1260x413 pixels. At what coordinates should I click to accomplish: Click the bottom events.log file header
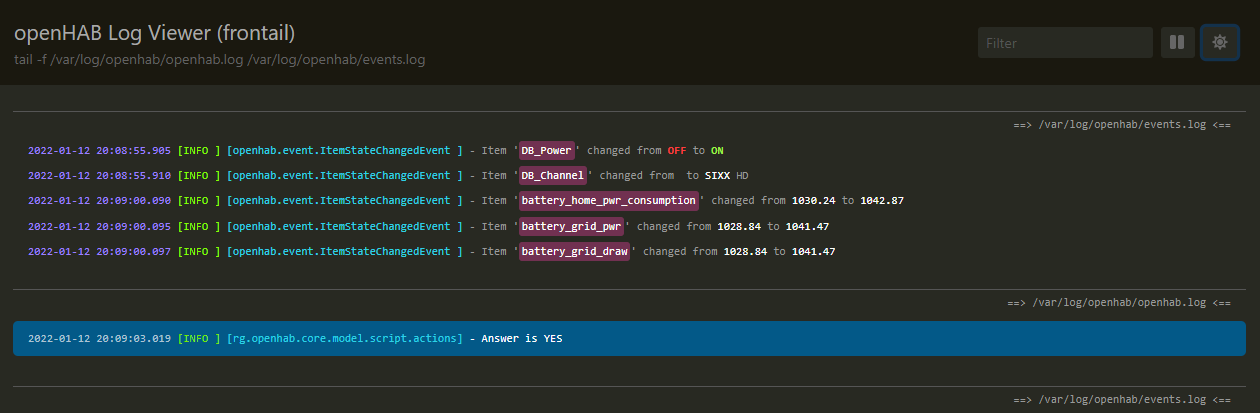point(1121,400)
